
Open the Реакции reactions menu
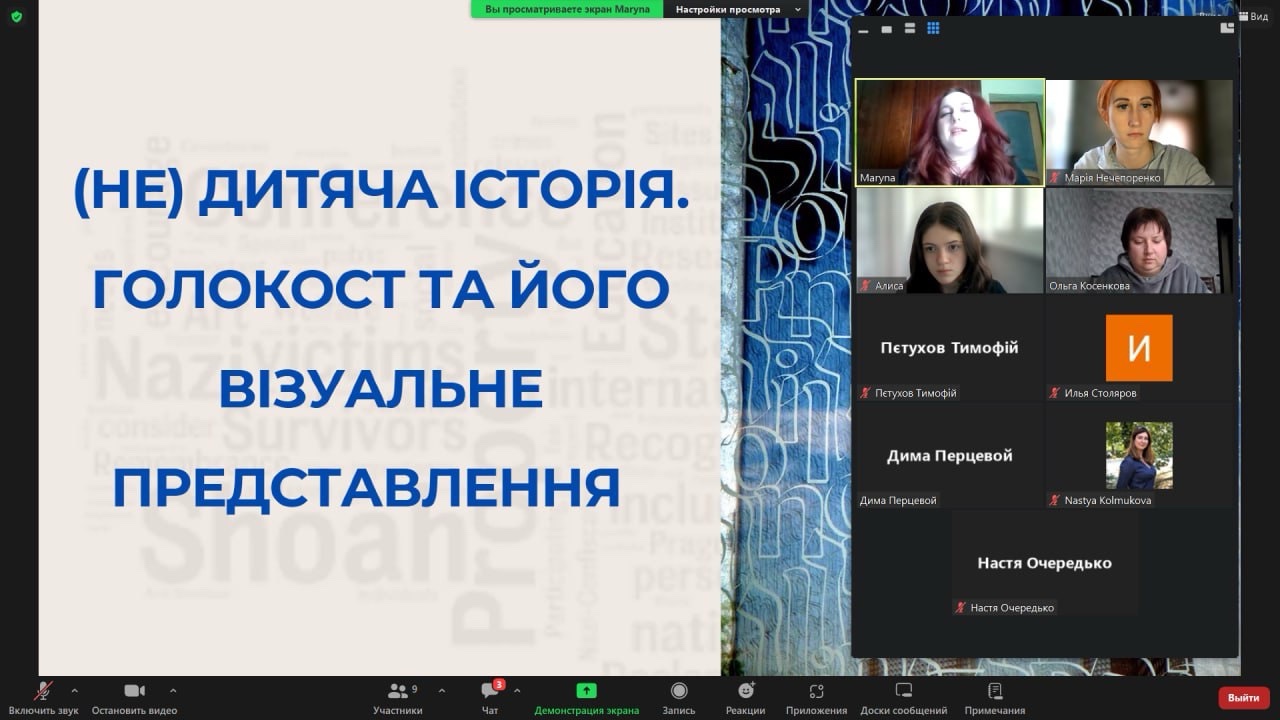pyautogui.click(x=745, y=692)
